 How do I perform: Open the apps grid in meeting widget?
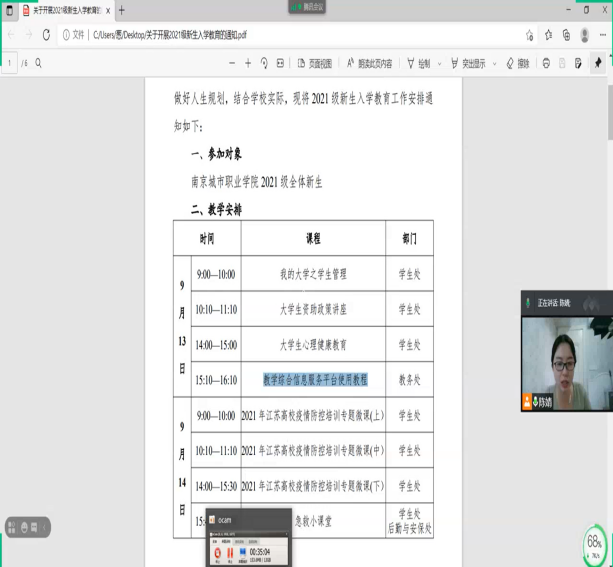coord(12,527)
